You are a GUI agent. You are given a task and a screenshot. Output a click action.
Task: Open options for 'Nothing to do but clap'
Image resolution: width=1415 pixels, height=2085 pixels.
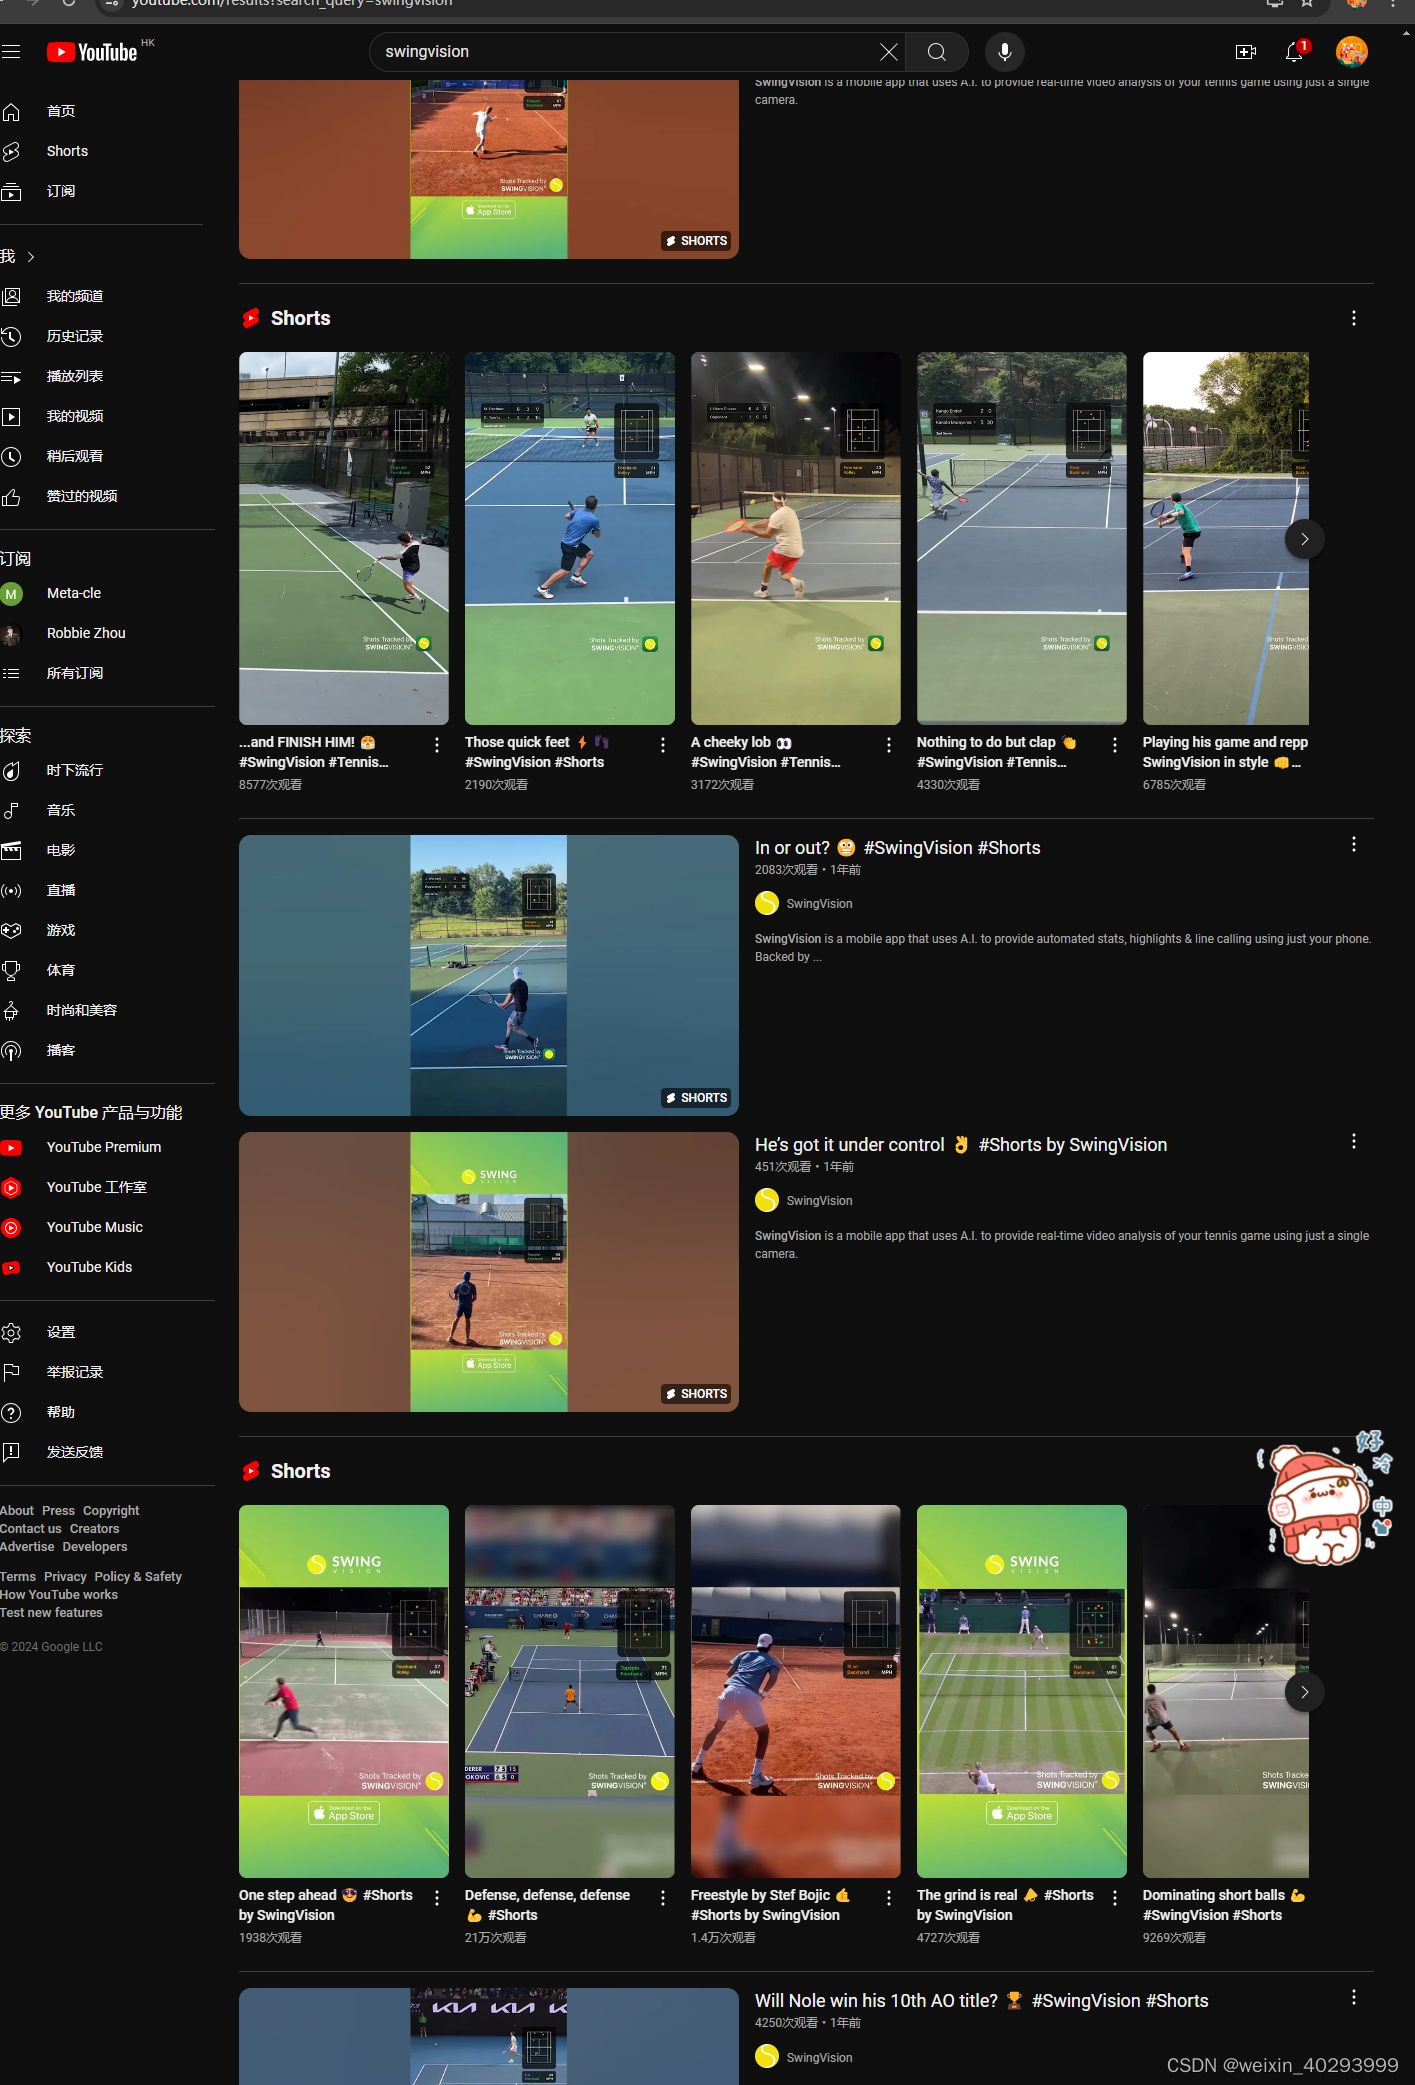1115,745
